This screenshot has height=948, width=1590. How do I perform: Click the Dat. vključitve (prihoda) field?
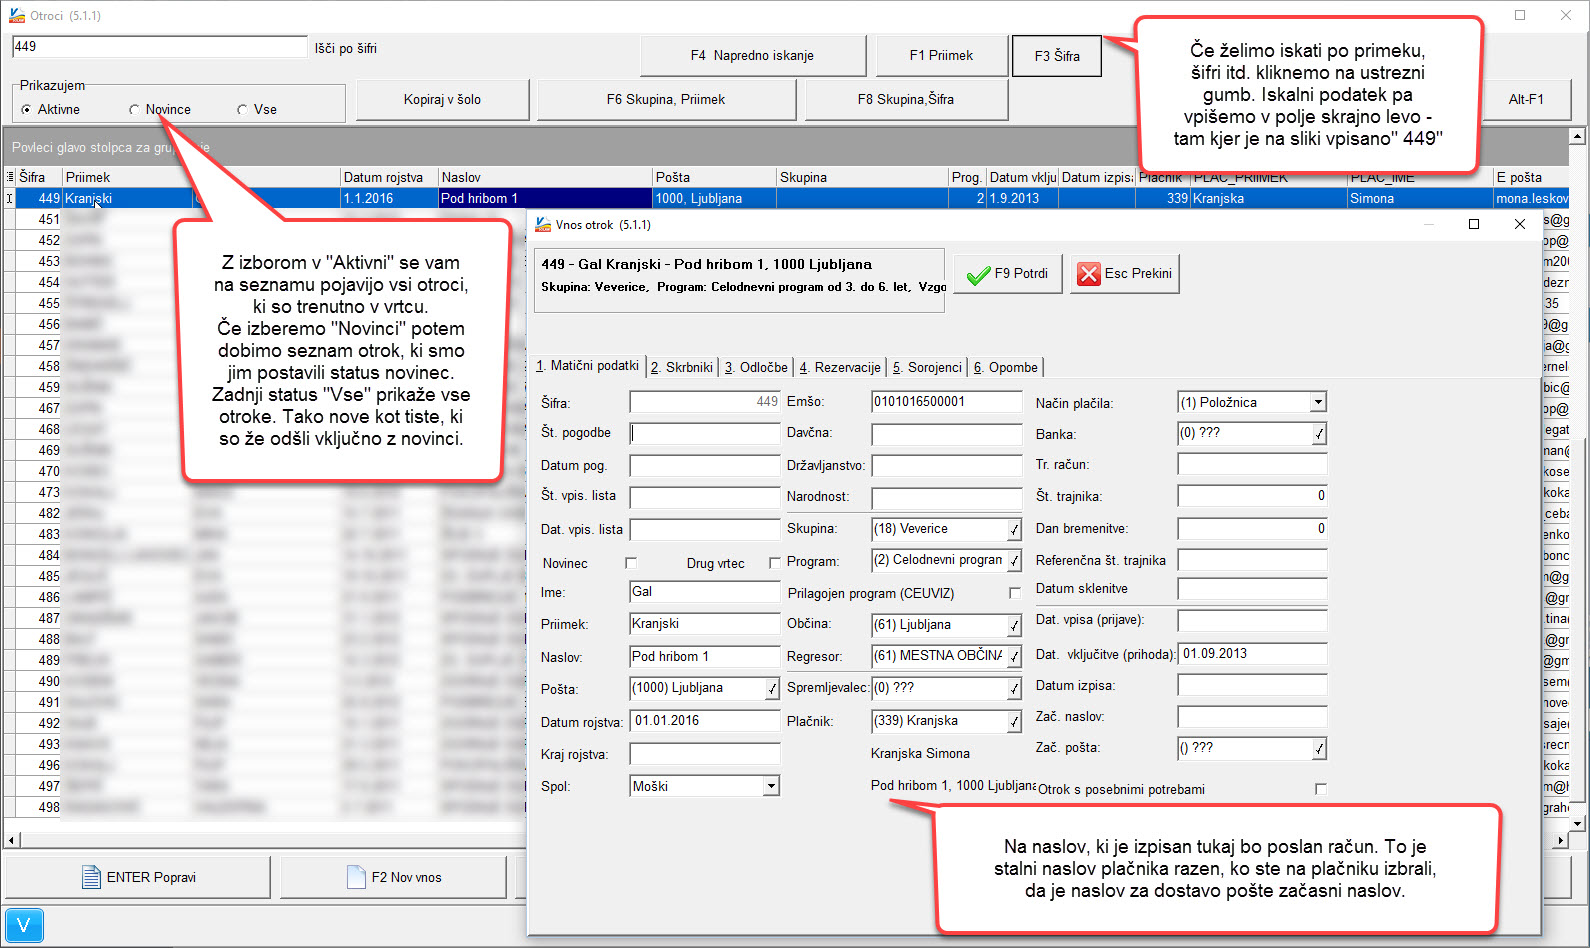pos(1254,654)
